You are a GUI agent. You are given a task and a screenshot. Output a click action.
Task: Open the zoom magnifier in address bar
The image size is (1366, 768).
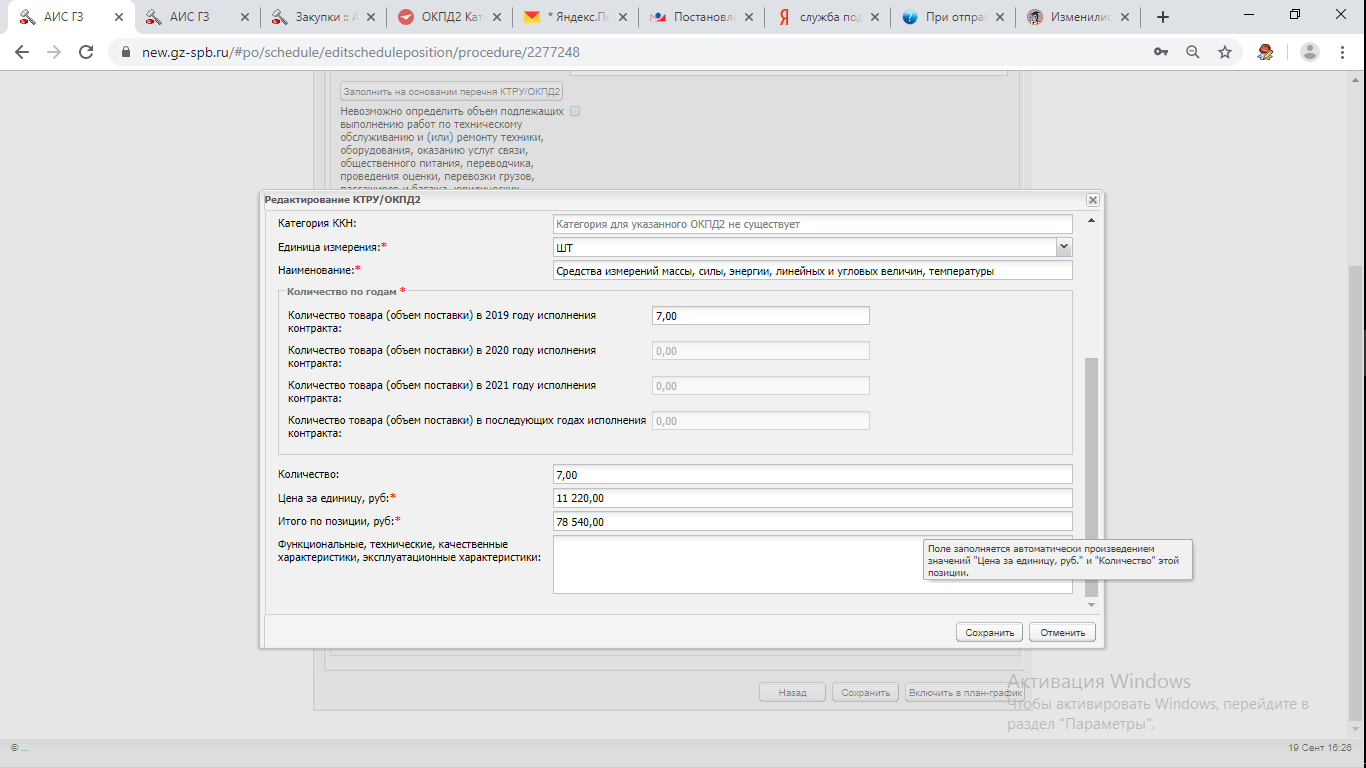point(1193,52)
